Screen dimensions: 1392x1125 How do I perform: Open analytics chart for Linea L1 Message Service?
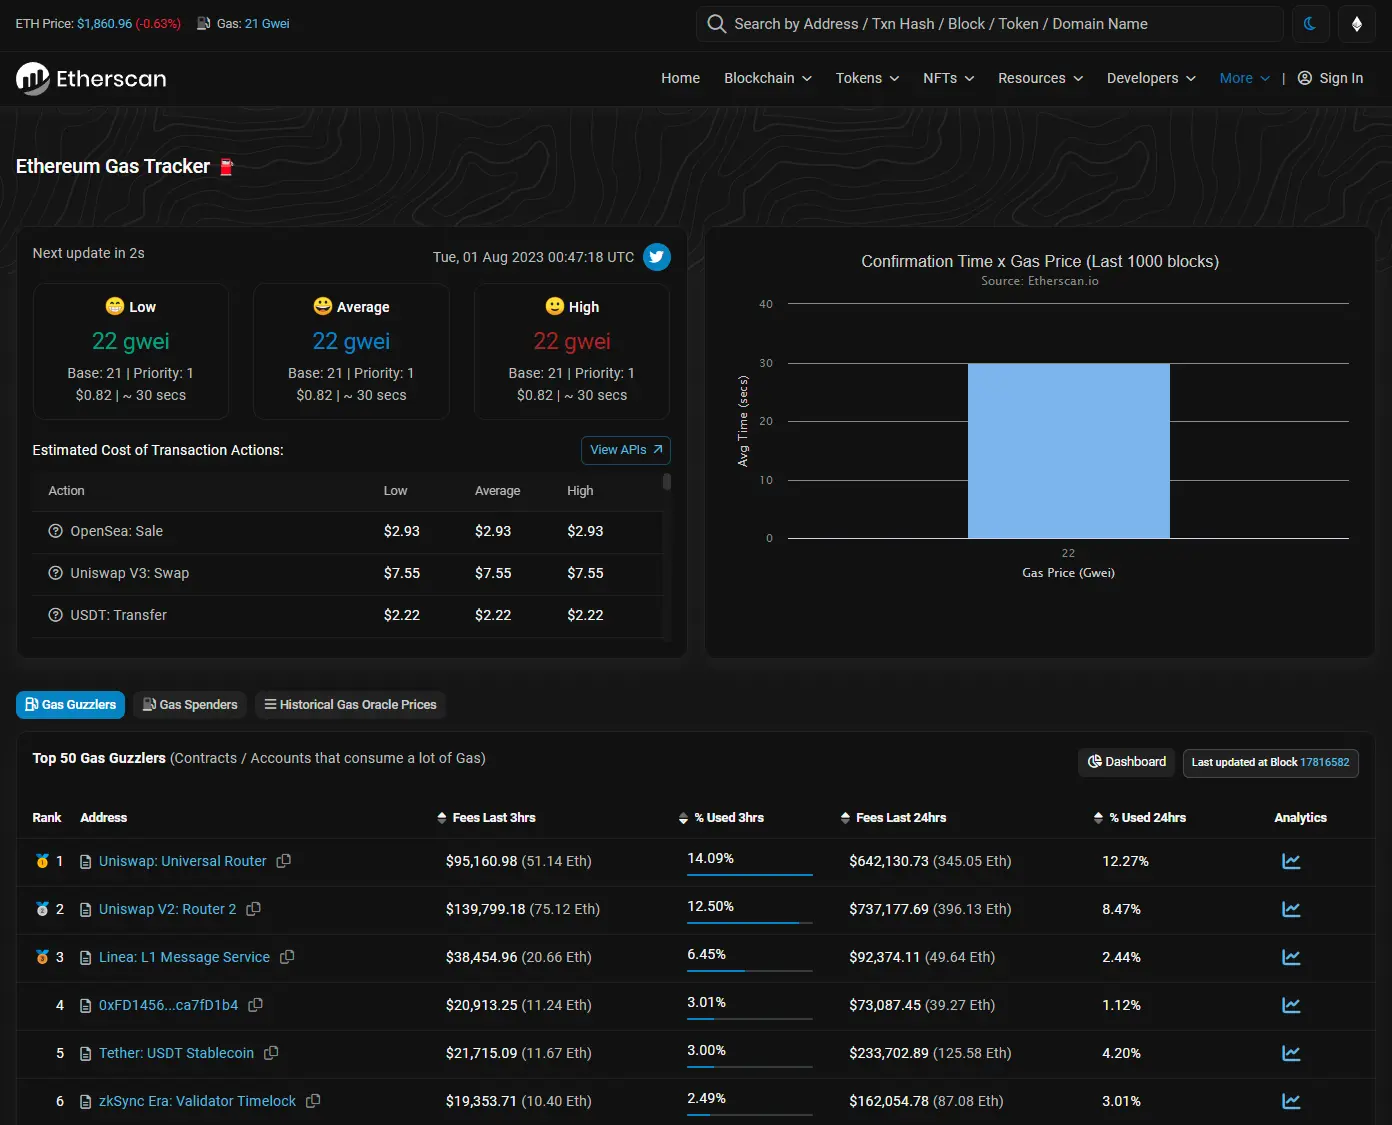[x=1291, y=957]
